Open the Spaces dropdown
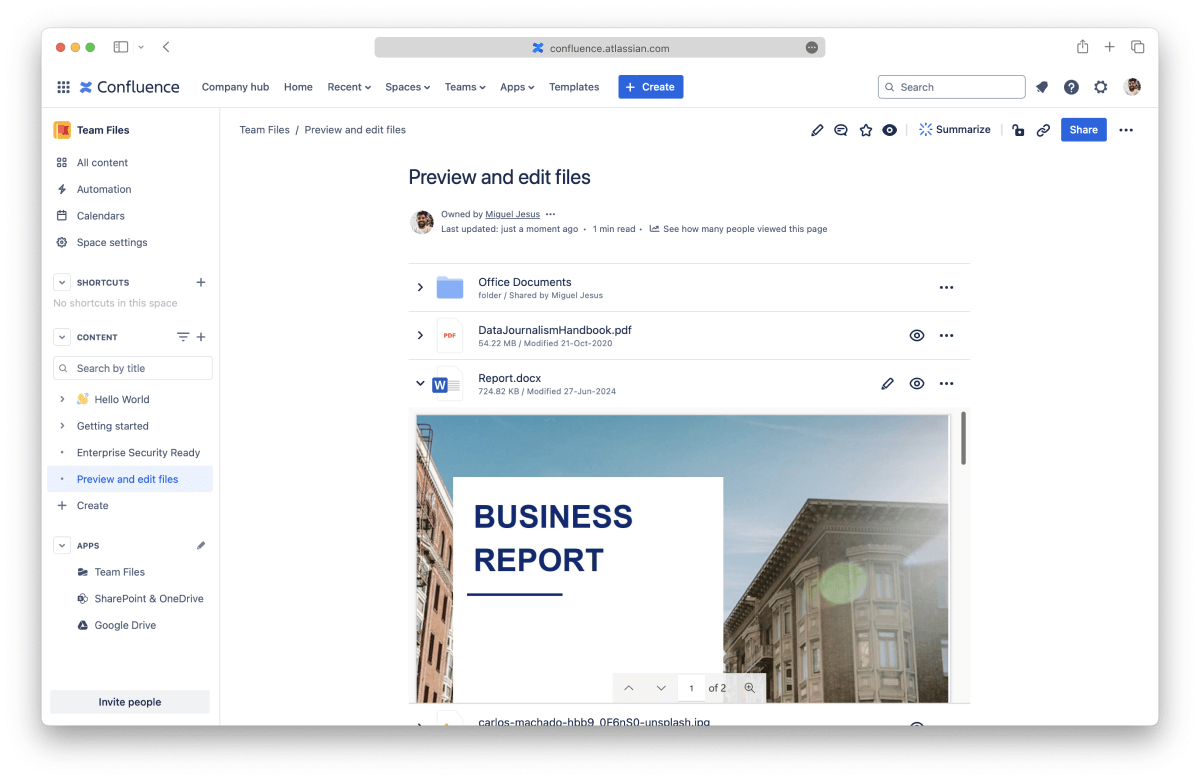The image size is (1200, 781). click(x=407, y=87)
